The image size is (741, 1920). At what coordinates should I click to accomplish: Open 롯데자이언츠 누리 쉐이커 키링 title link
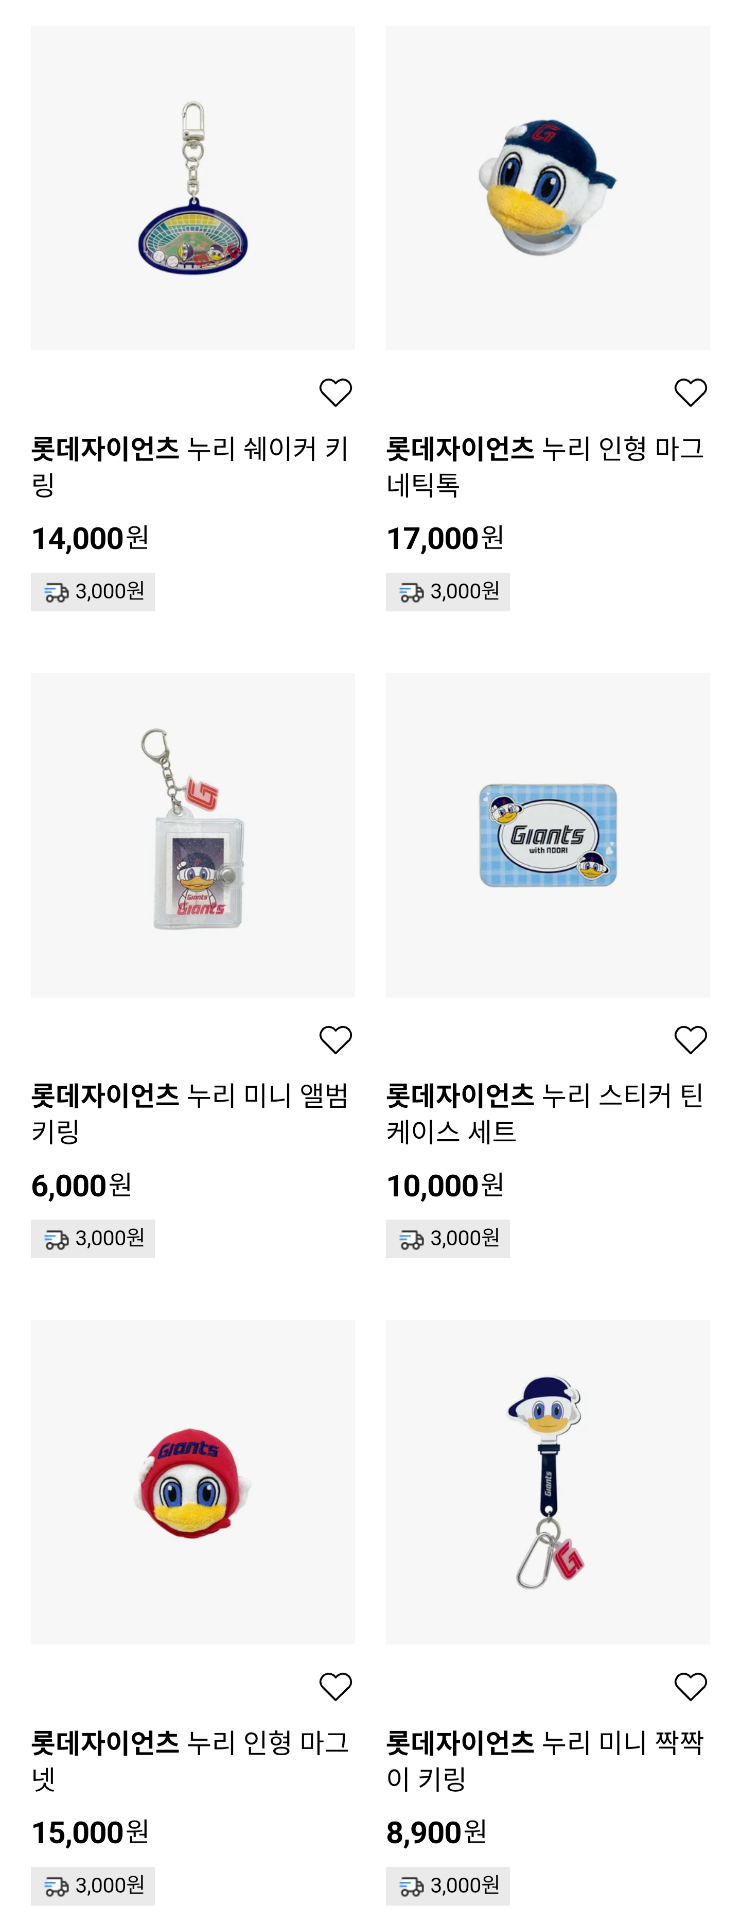pyautogui.click(x=190, y=466)
